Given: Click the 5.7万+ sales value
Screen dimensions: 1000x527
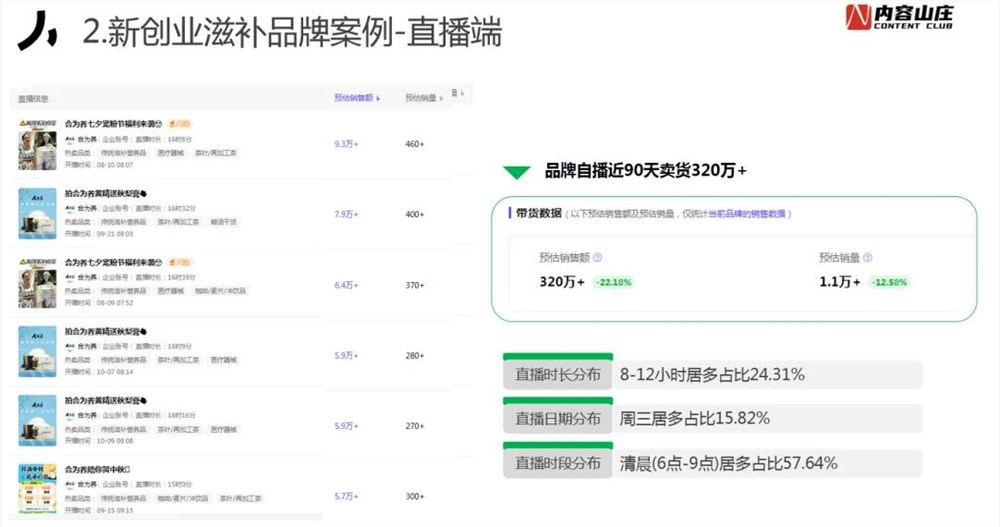Looking at the screenshot, I should tap(346, 496).
